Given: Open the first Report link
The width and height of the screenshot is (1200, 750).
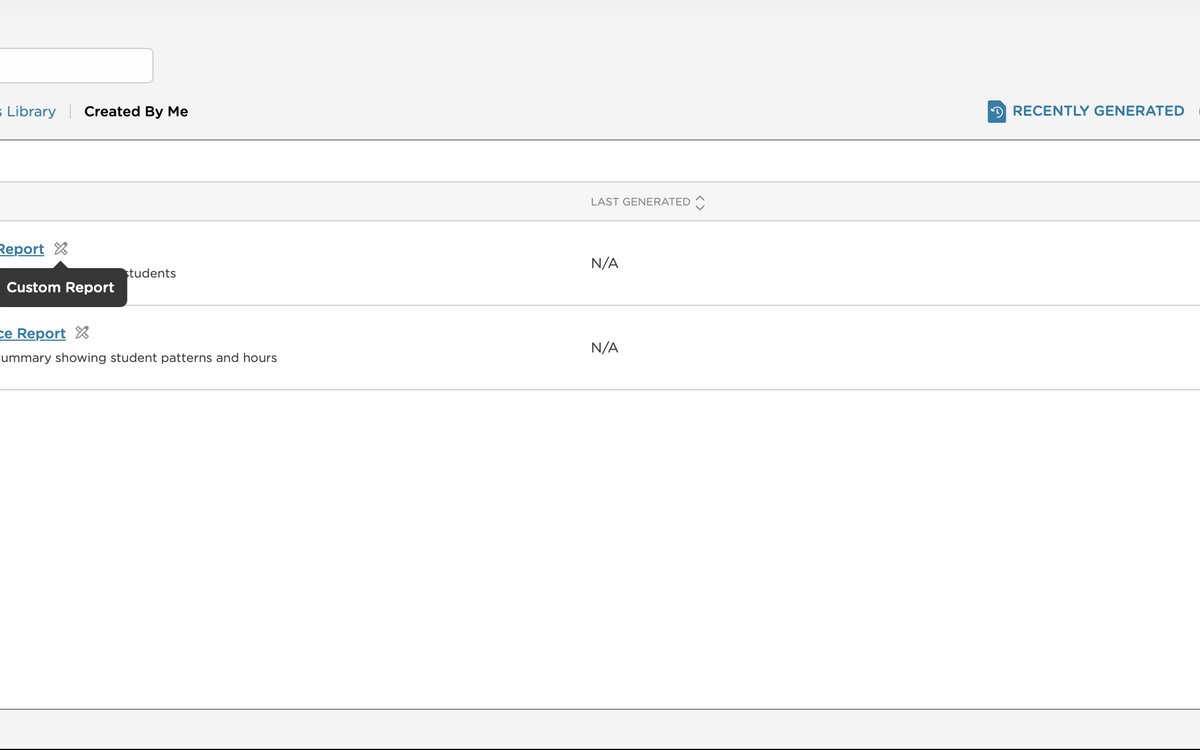Looking at the screenshot, I should 21,249.
